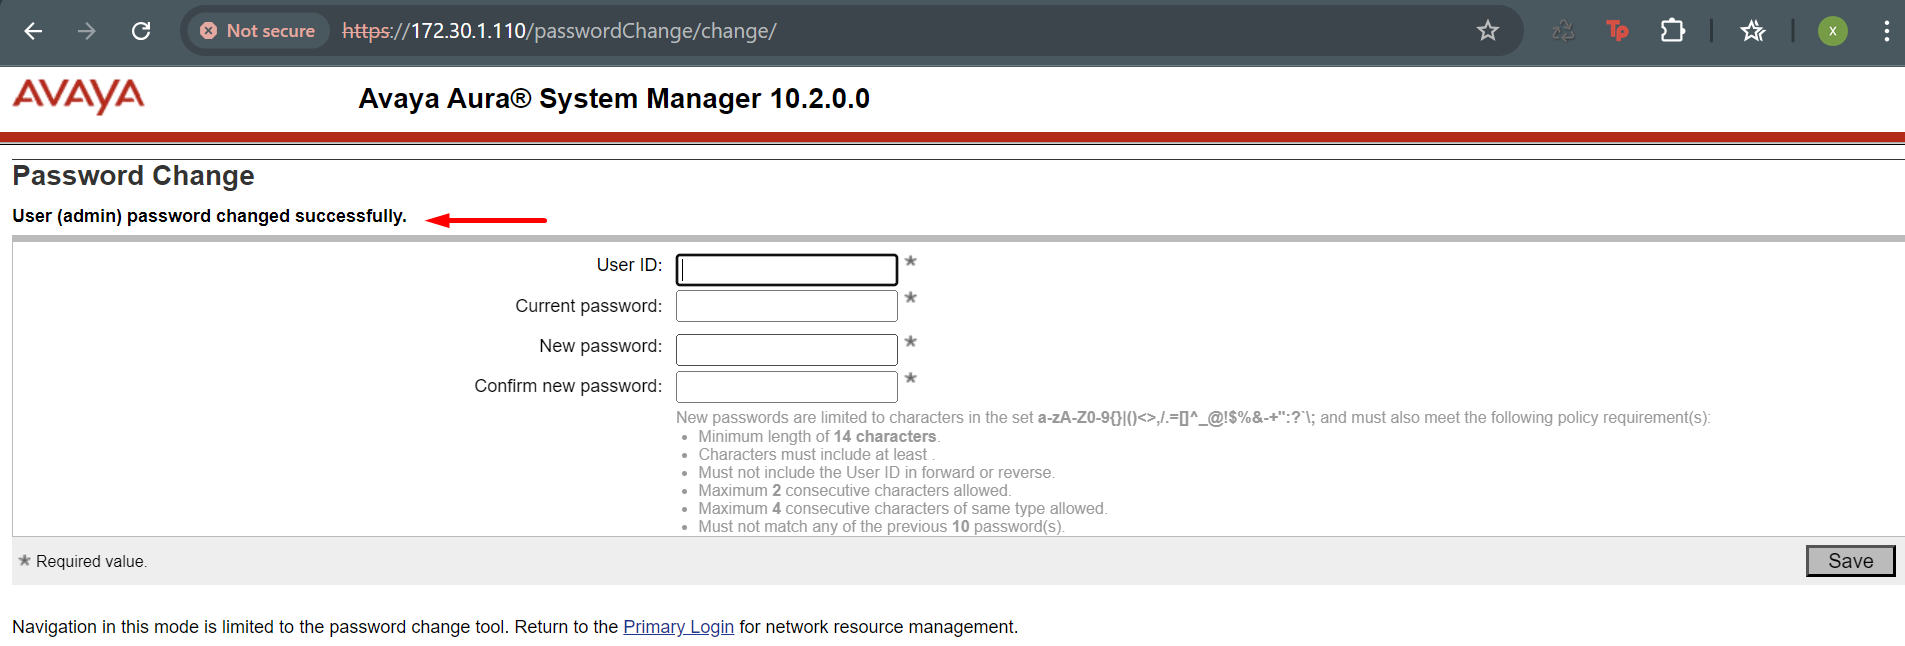Click 'Avaya Aura® System Manager 10.2.0.0' title
The height and width of the screenshot is (646, 1905).
coord(614,99)
